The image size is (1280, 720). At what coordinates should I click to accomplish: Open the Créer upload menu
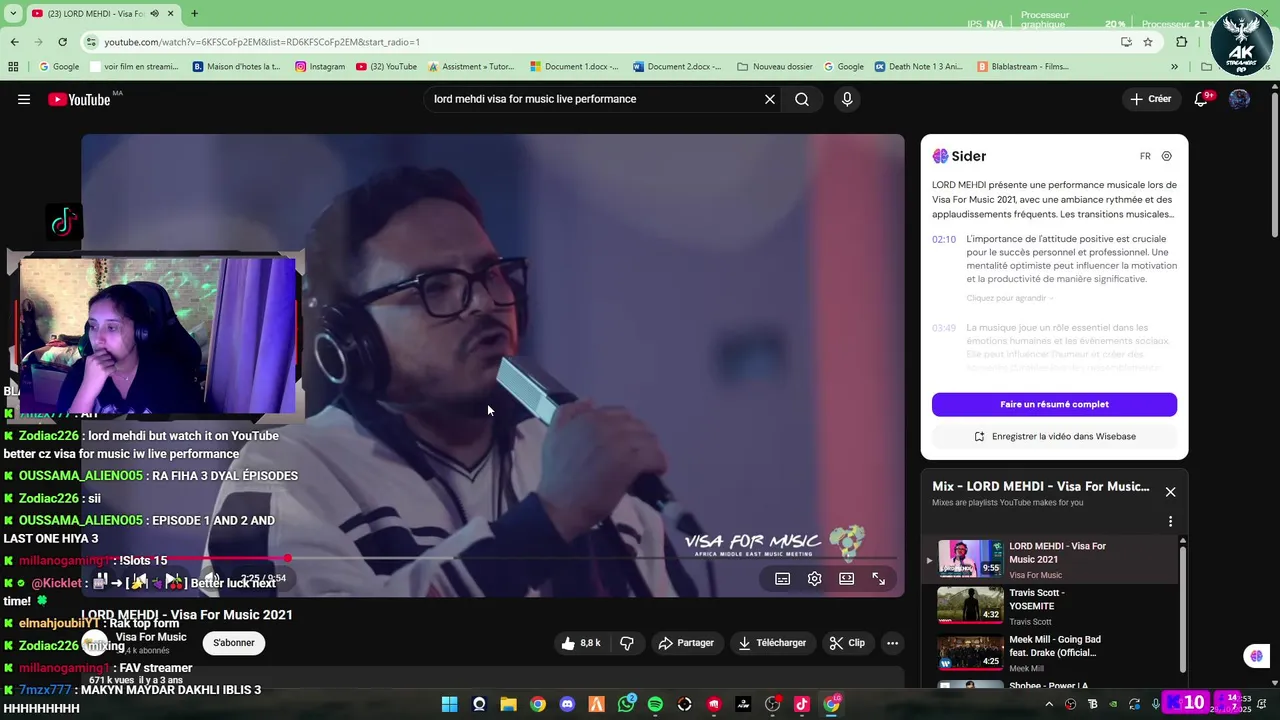1151,99
